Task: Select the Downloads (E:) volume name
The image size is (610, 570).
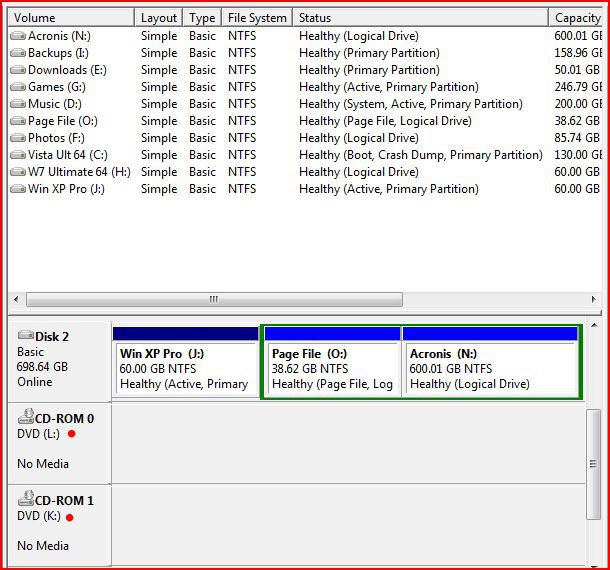Action: click(x=67, y=70)
